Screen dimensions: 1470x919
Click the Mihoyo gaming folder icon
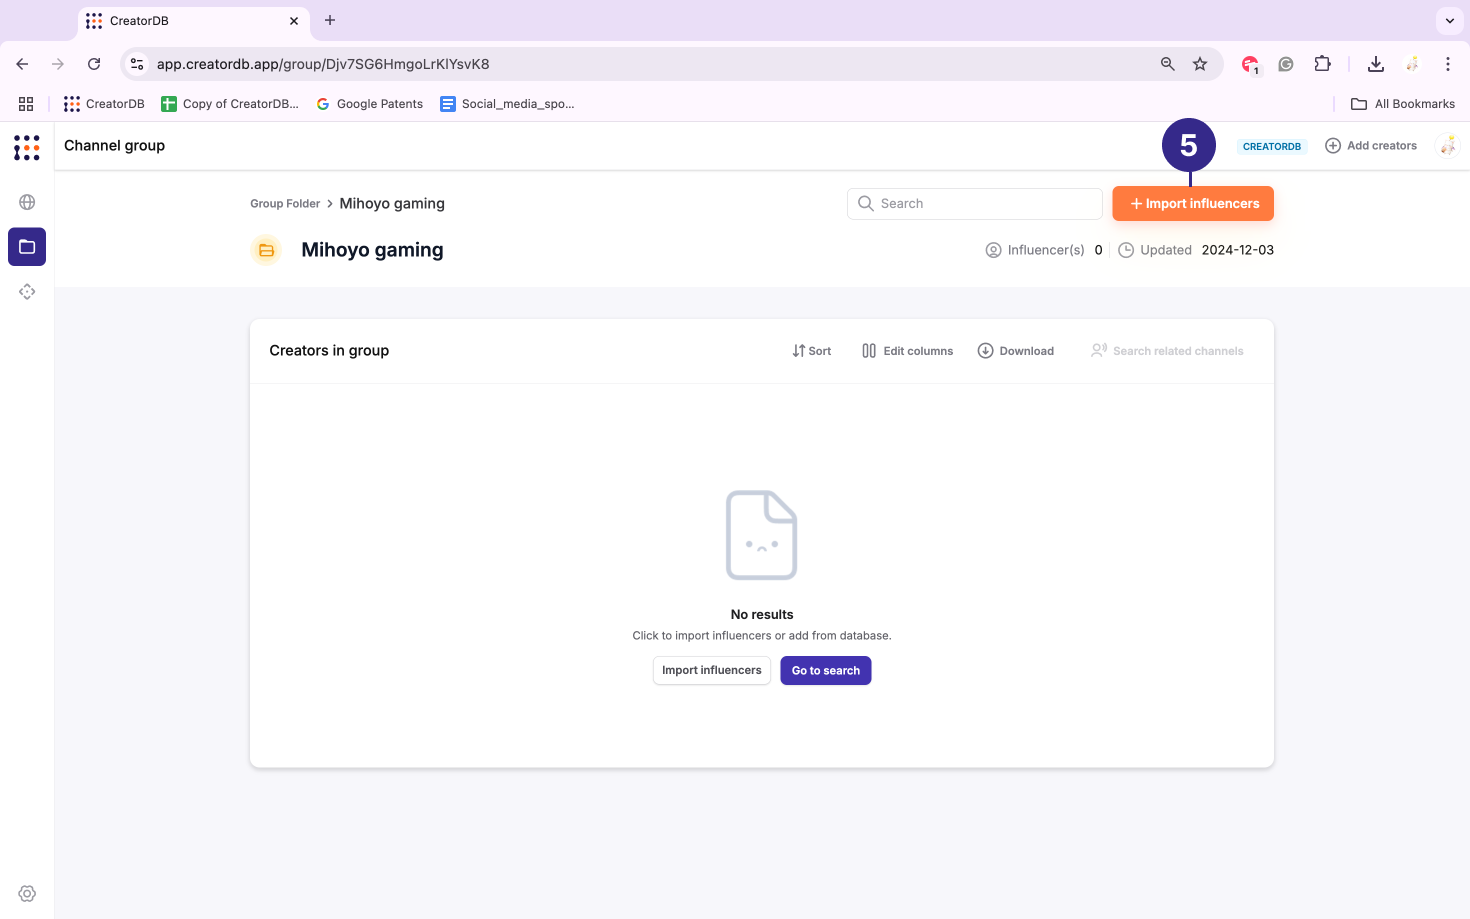point(266,250)
